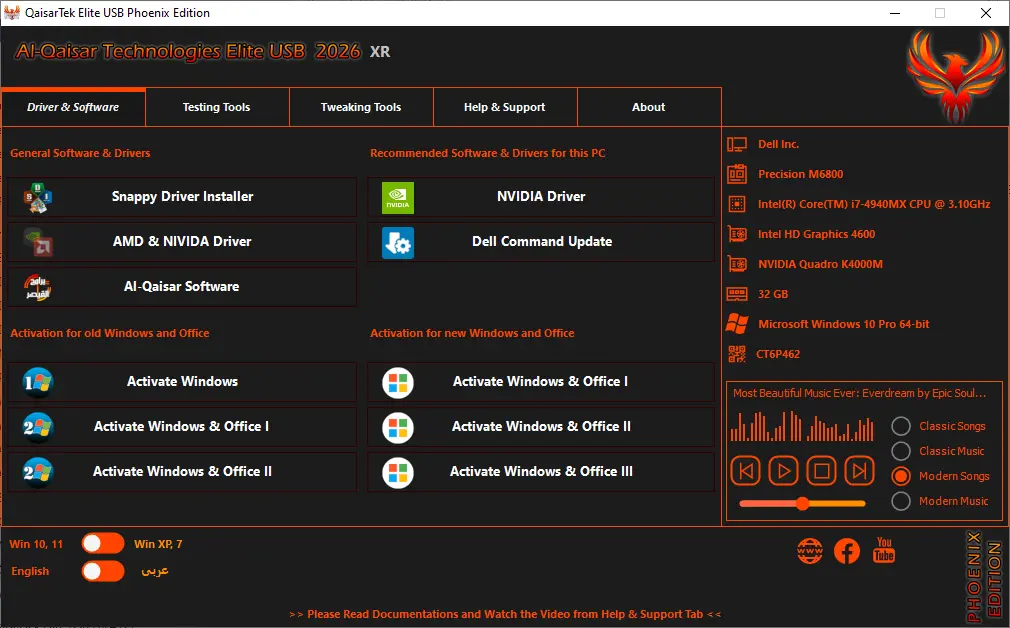Select the Modern Music radio option
The image size is (1010, 628).
point(900,501)
